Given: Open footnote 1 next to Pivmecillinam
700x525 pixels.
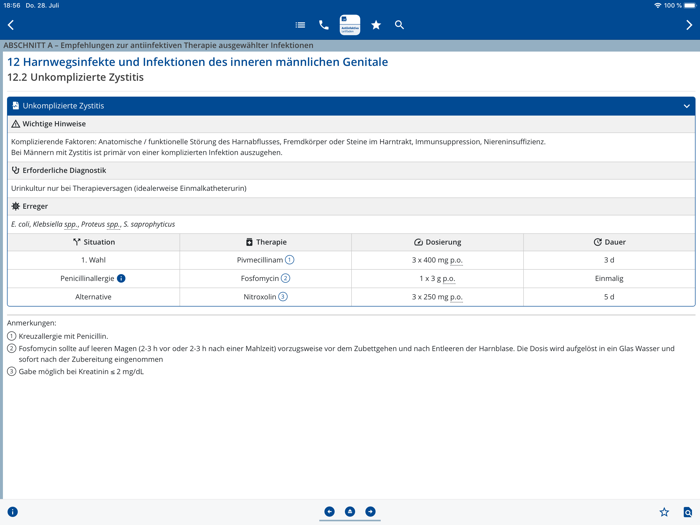Looking at the screenshot, I should click(x=290, y=260).
